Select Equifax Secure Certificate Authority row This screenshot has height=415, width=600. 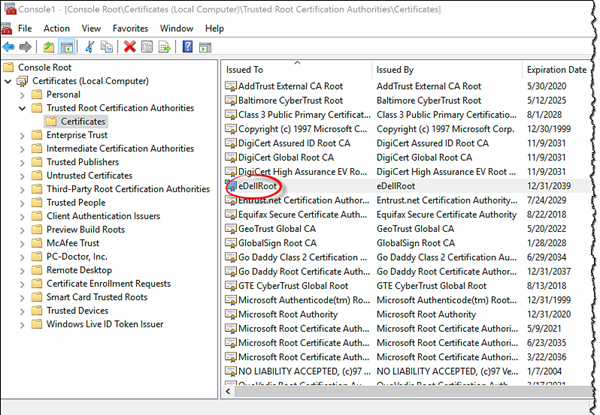pyautogui.click(x=408, y=215)
